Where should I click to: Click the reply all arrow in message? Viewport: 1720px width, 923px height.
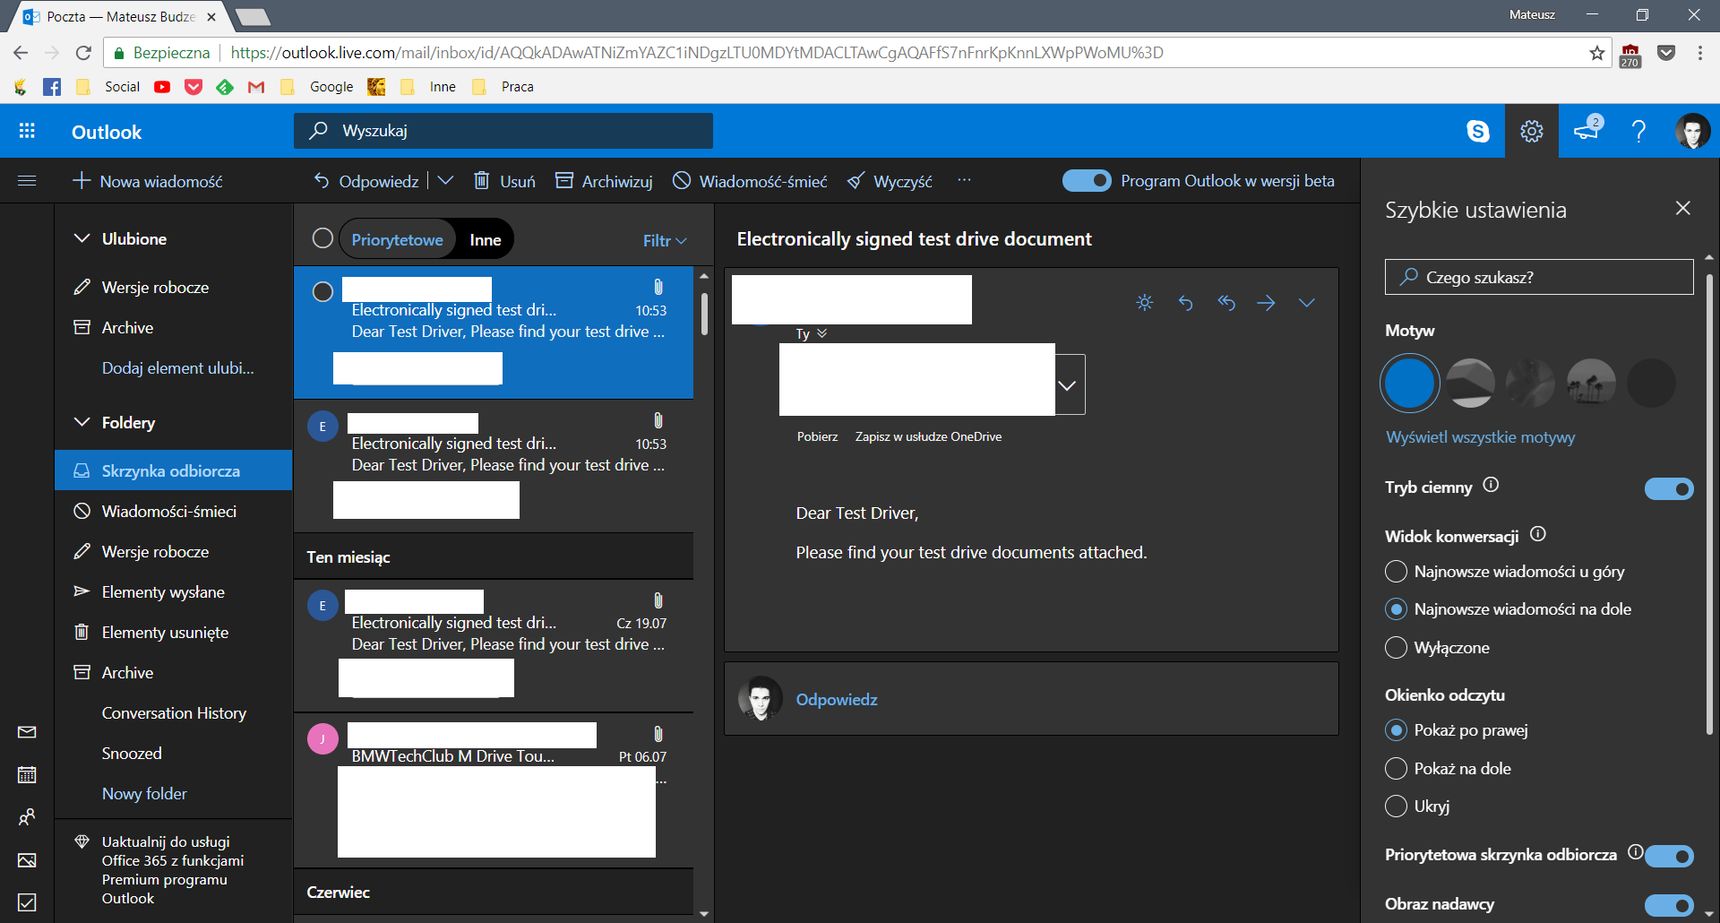click(x=1226, y=302)
